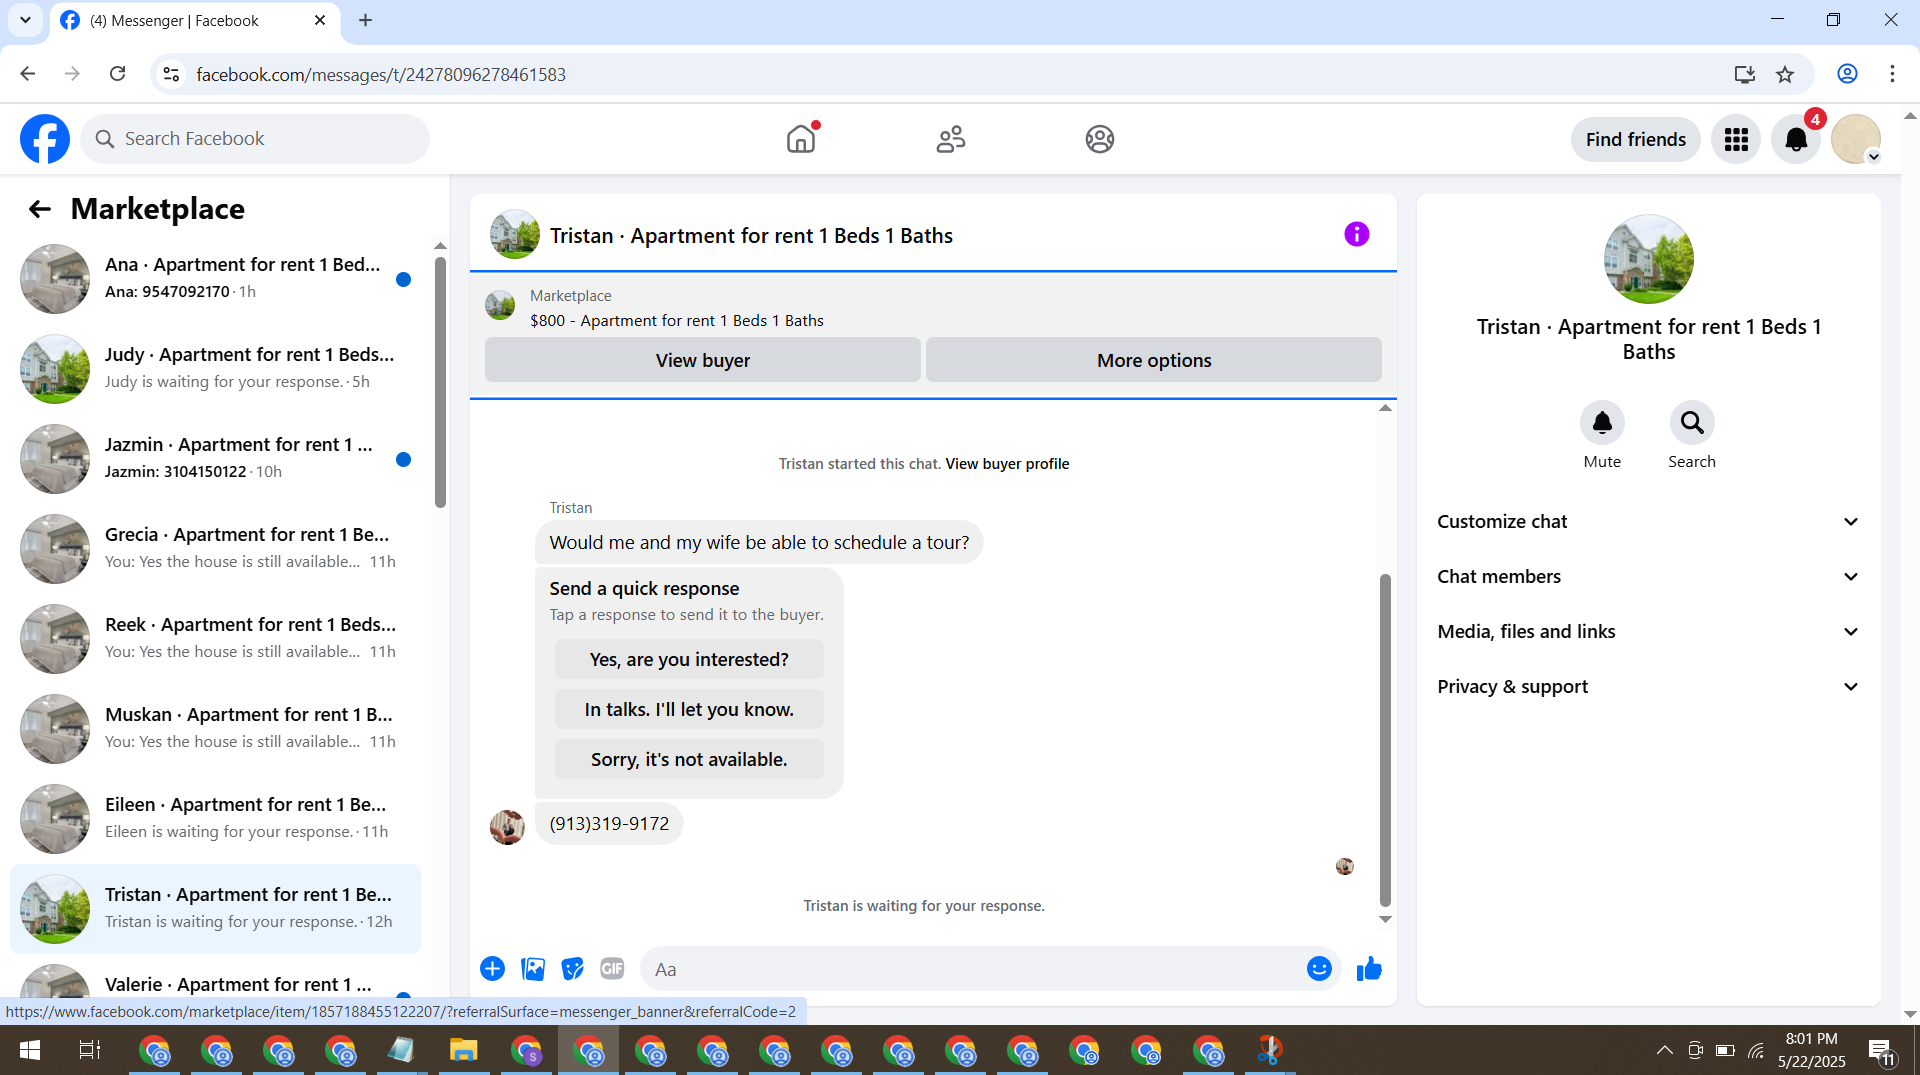This screenshot has width=1920, height=1075.
Task: Open the tab search dropdown
Action: [x=25, y=20]
